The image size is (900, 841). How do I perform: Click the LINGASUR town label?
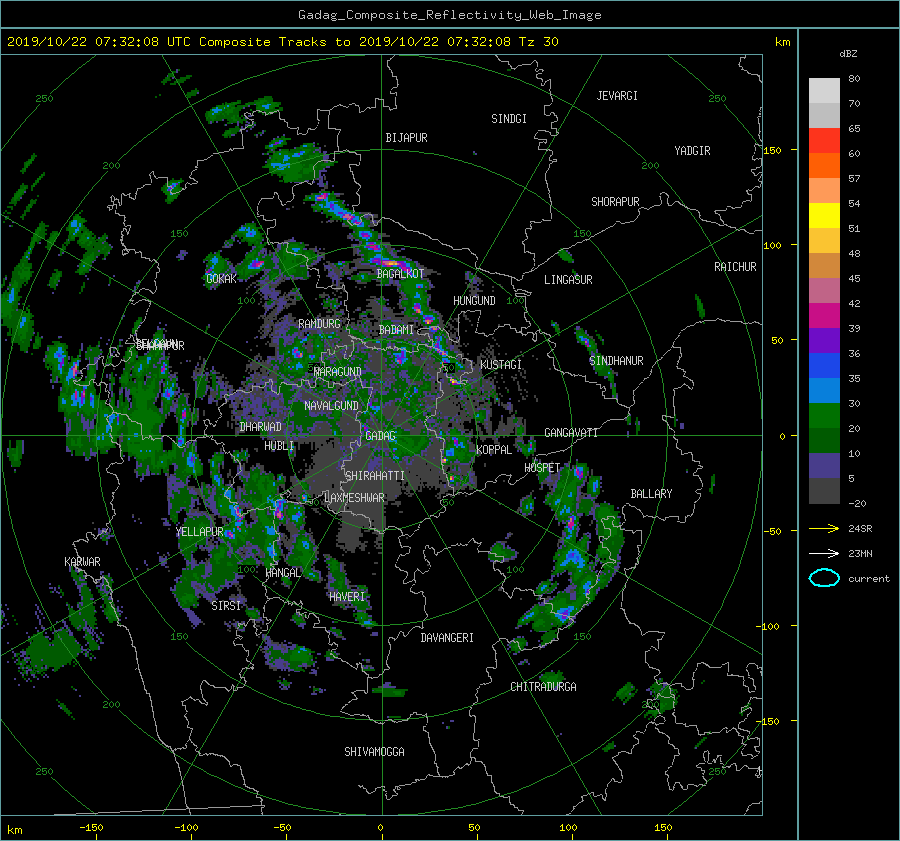click(x=568, y=280)
